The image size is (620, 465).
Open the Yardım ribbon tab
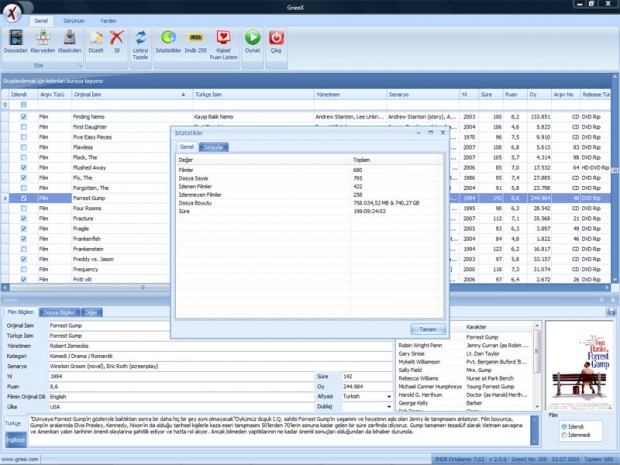(x=108, y=21)
